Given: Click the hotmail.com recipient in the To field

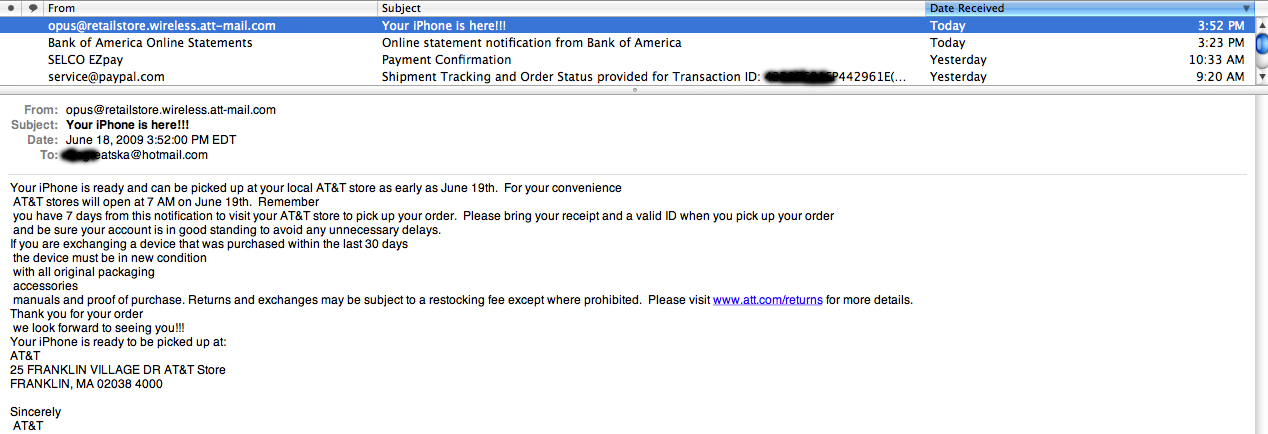Looking at the screenshot, I should [135, 155].
